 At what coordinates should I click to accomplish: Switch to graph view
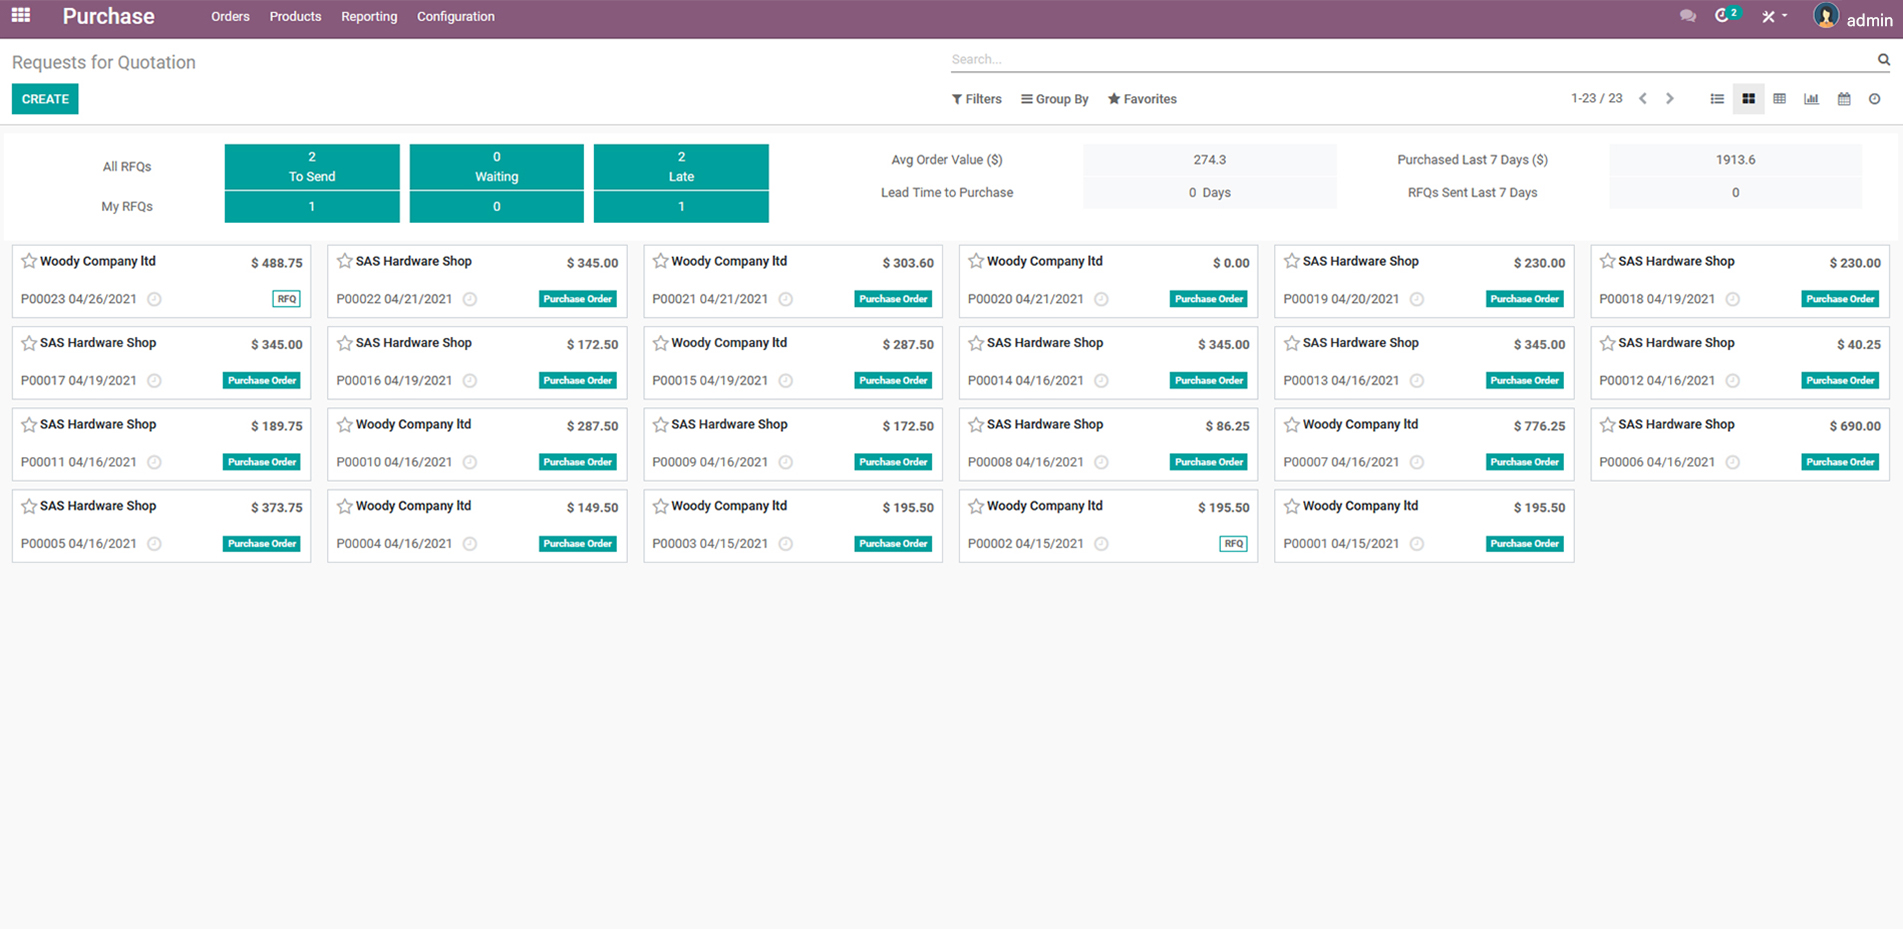pos(1811,99)
